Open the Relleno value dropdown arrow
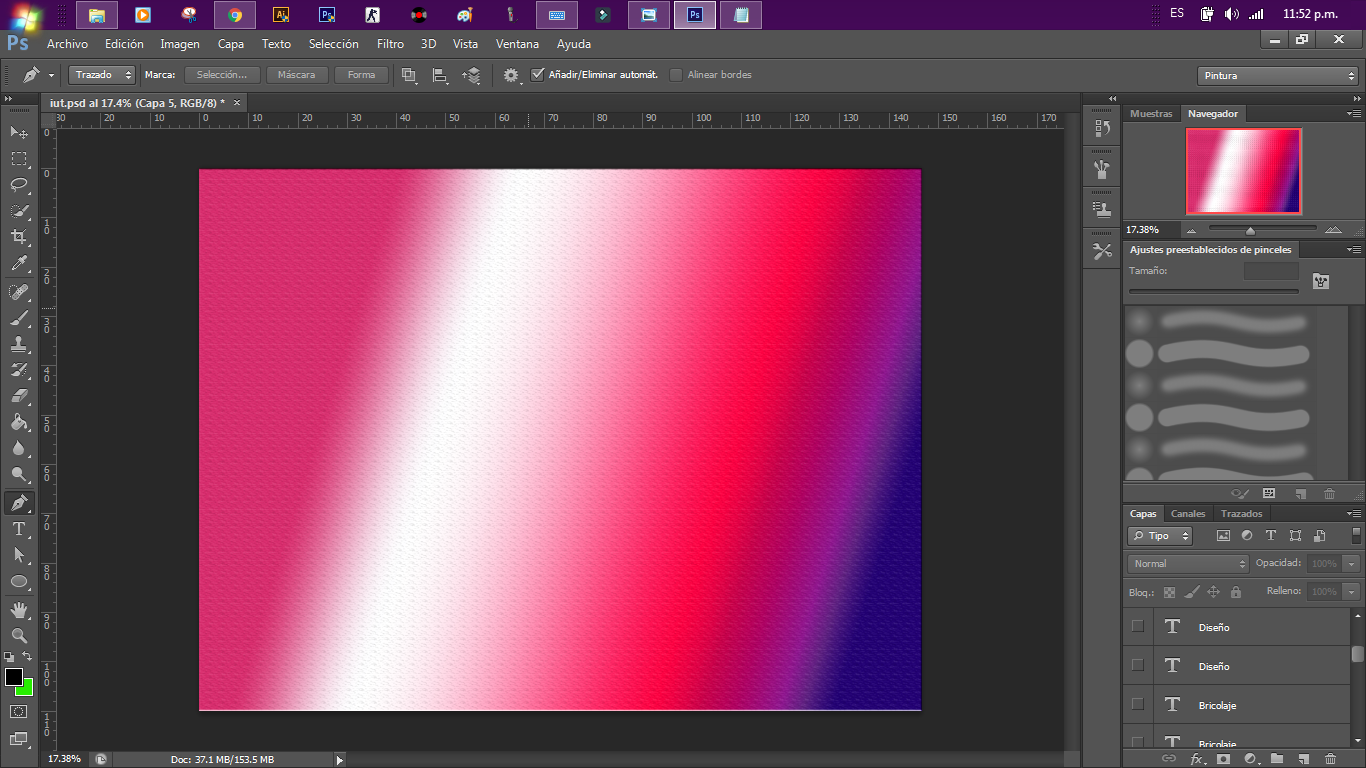 1352,592
